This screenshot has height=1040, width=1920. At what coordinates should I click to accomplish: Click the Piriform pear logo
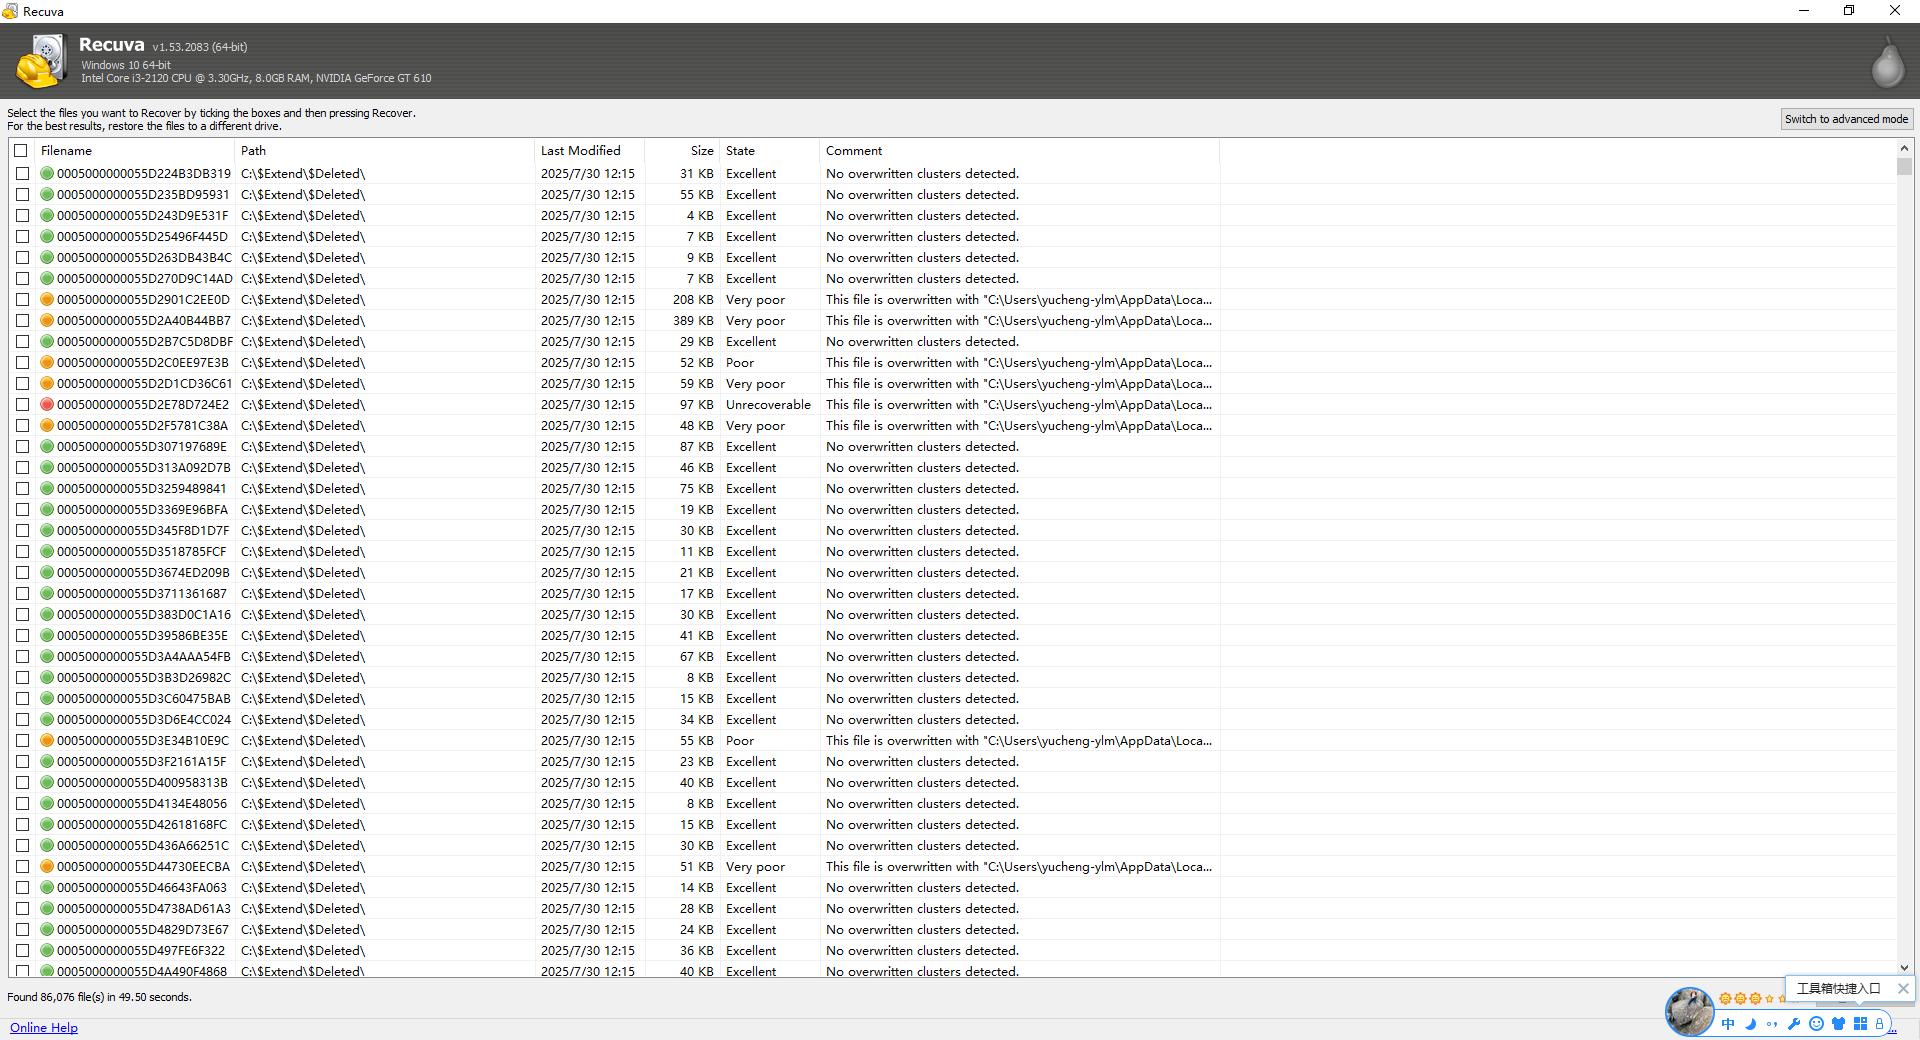(x=1887, y=62)
